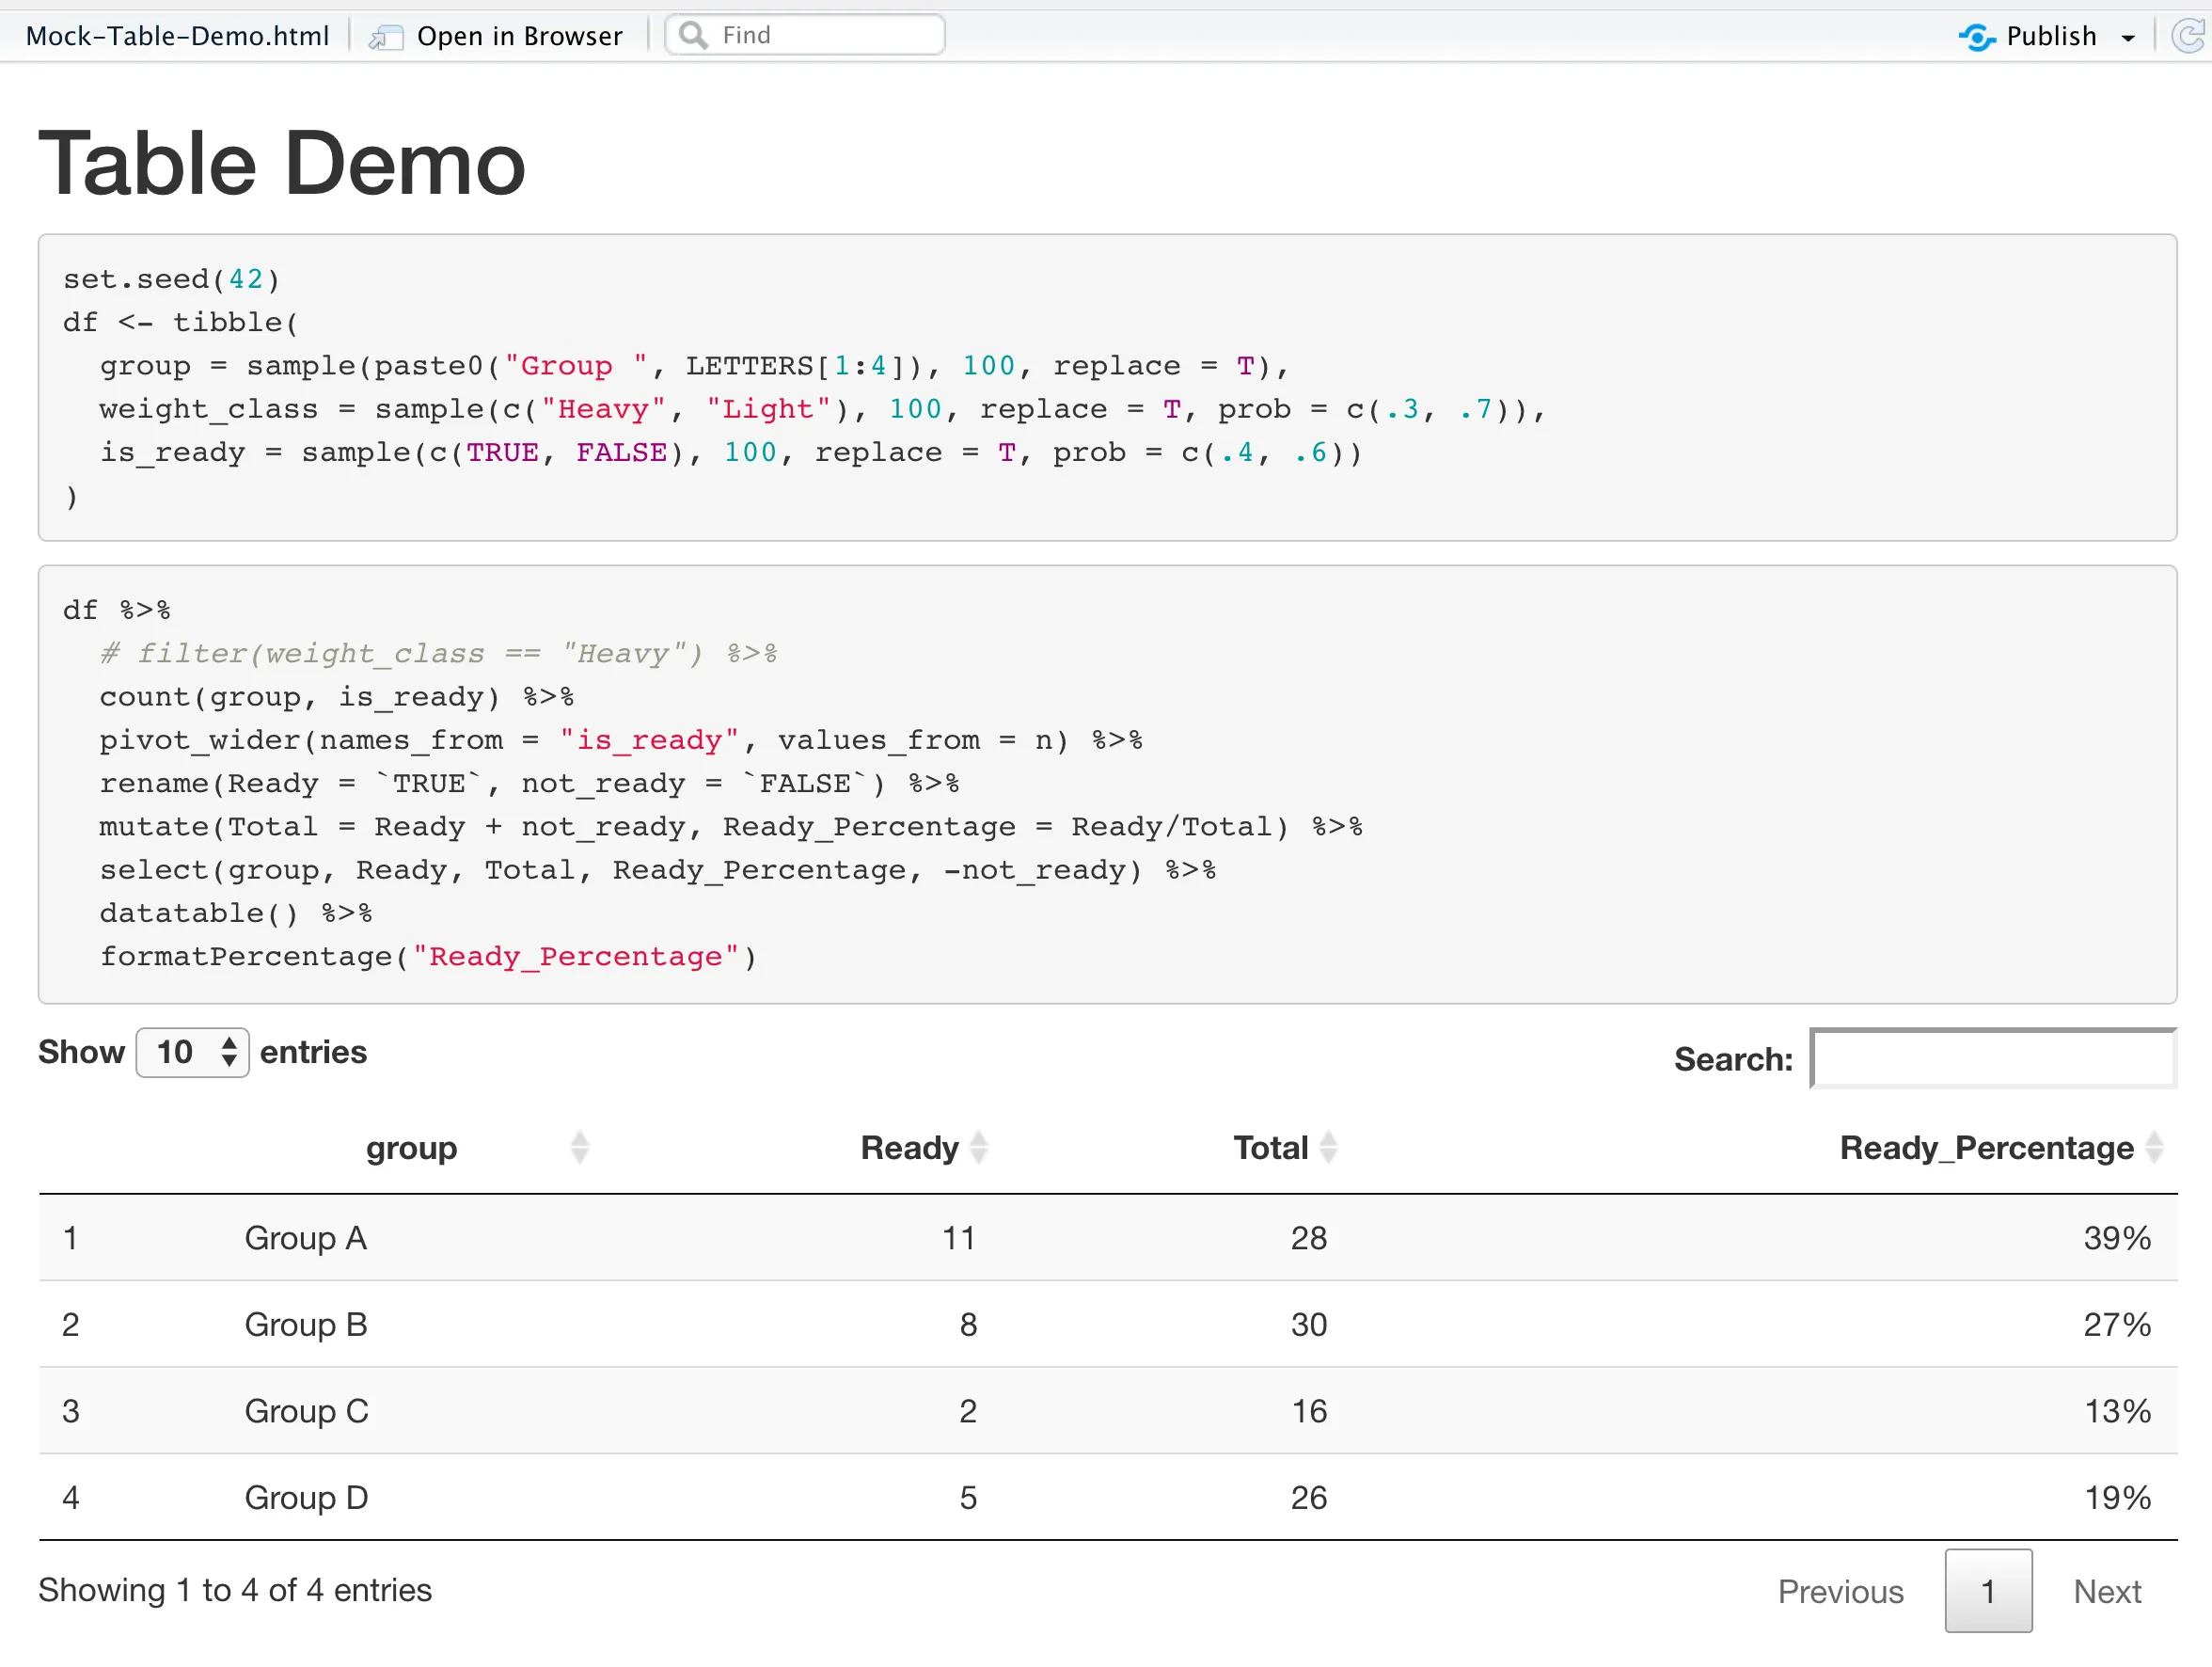Screen dimensions: 2212x1667
Task: Go to the Previous table page
Action: [1840, 1592]
